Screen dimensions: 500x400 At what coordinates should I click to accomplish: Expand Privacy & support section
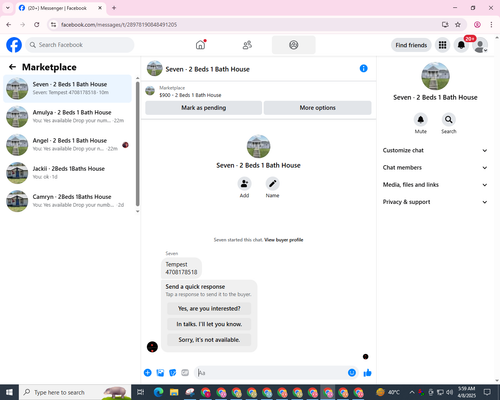pyautogui.click(x=435, y=202)
